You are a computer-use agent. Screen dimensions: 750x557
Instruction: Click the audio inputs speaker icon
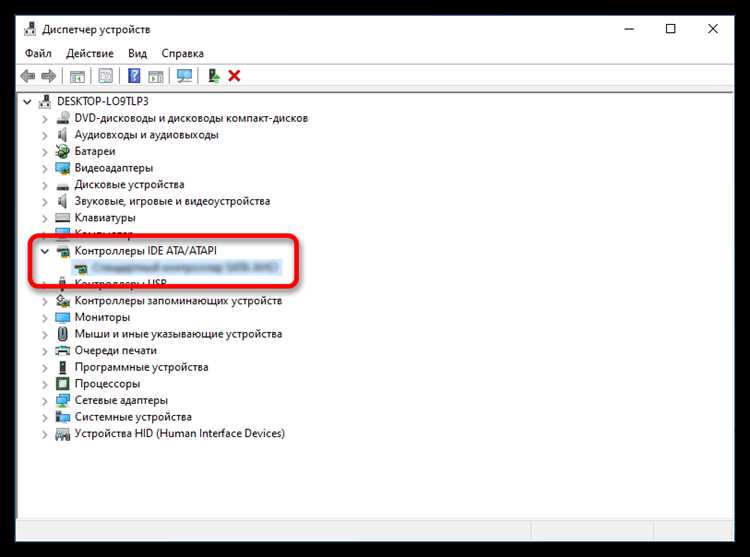63,135
